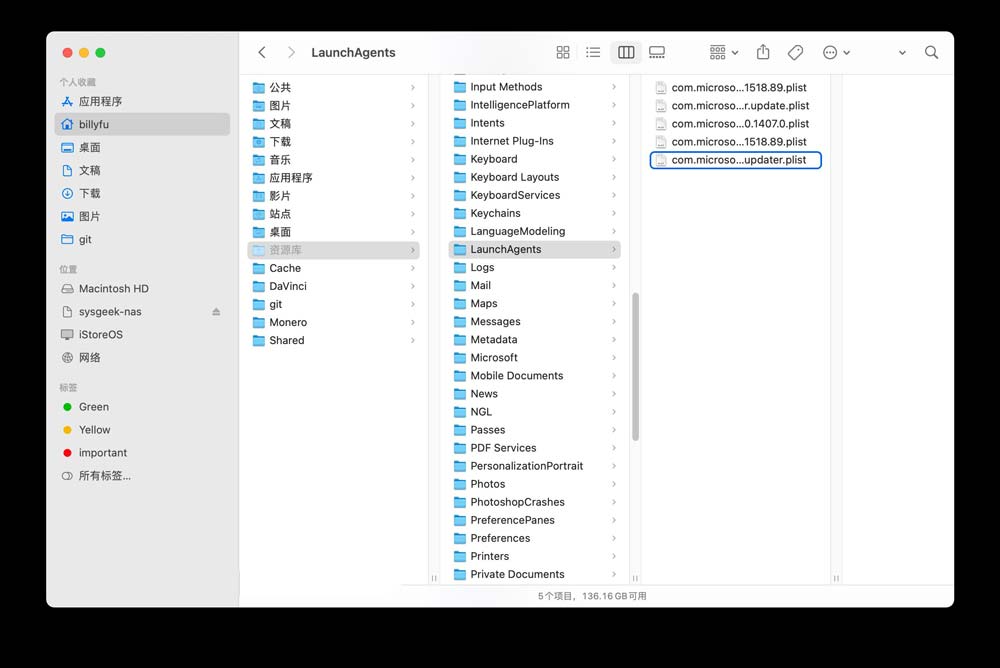Select sysgeek-nas in the sidebar

tap(142, 311)
